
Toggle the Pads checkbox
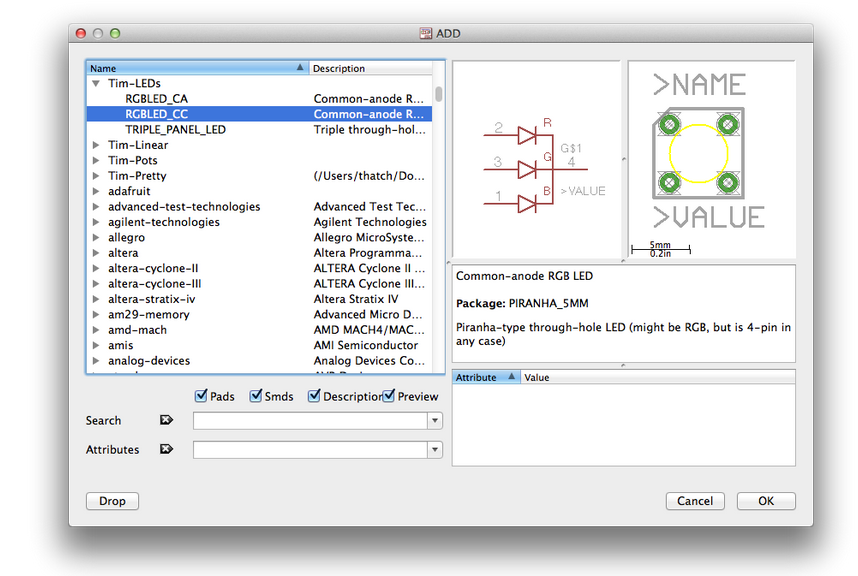click(201, 396)
